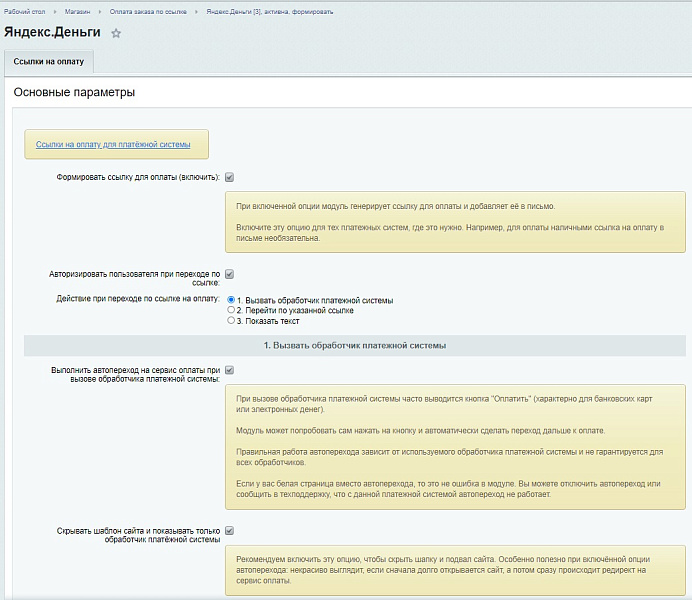Screen dimensions: 692x600
Task: Click the Основные параметры heading
Action: 74,93
